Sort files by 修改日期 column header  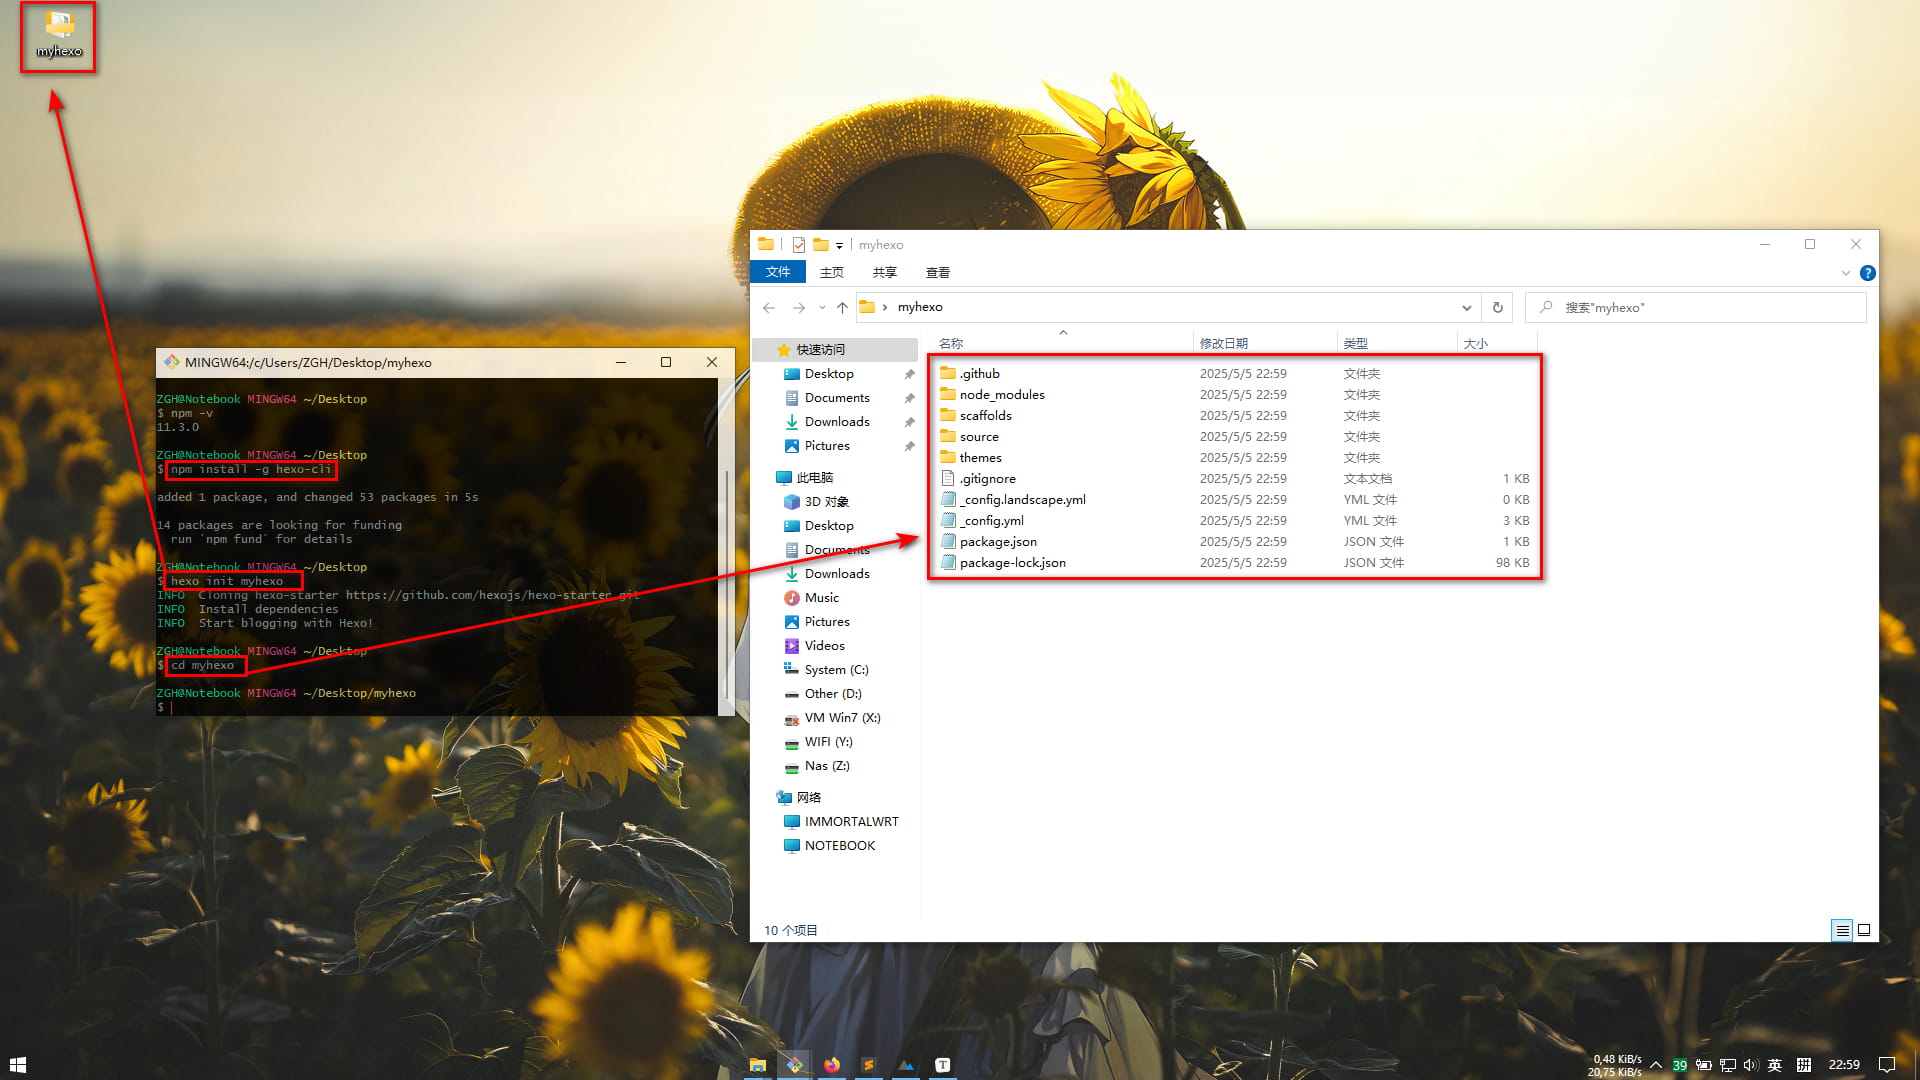[1223, 343]
